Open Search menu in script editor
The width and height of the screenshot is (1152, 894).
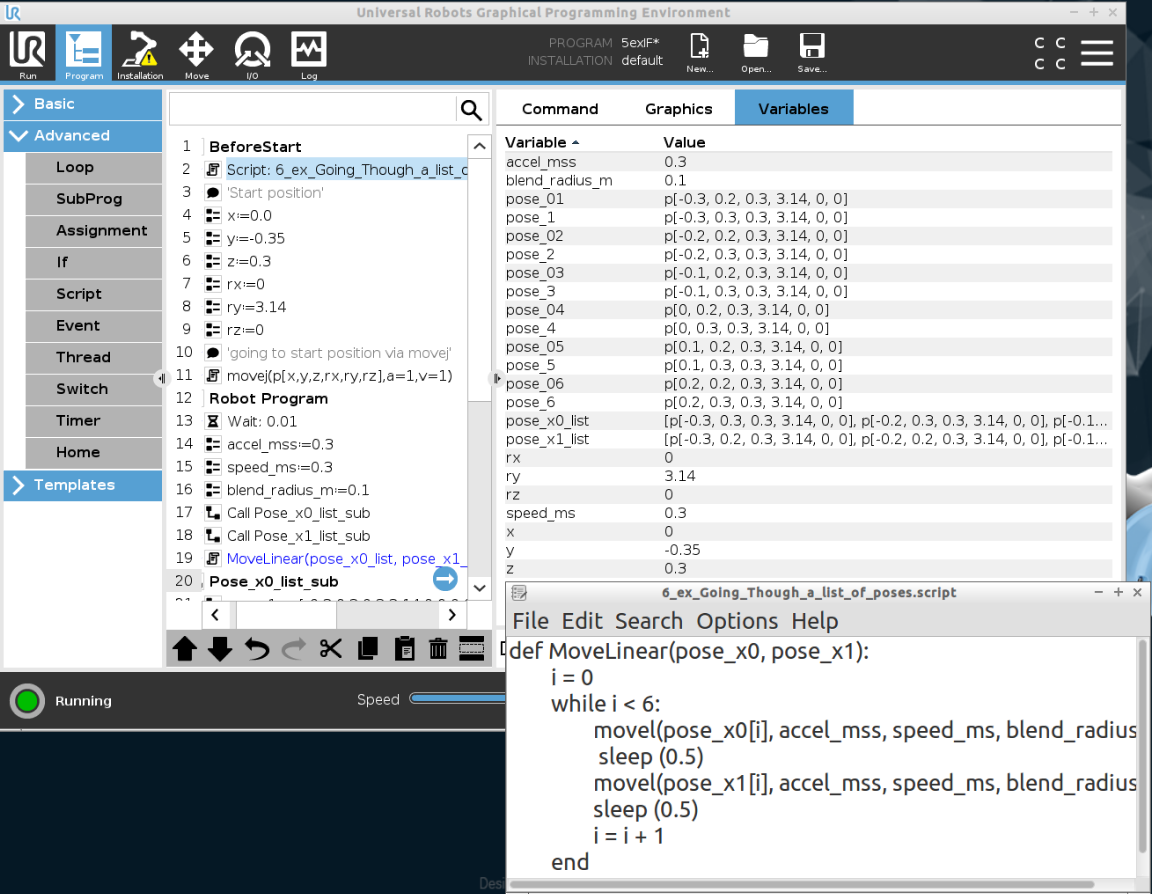(x=649, y=621)
